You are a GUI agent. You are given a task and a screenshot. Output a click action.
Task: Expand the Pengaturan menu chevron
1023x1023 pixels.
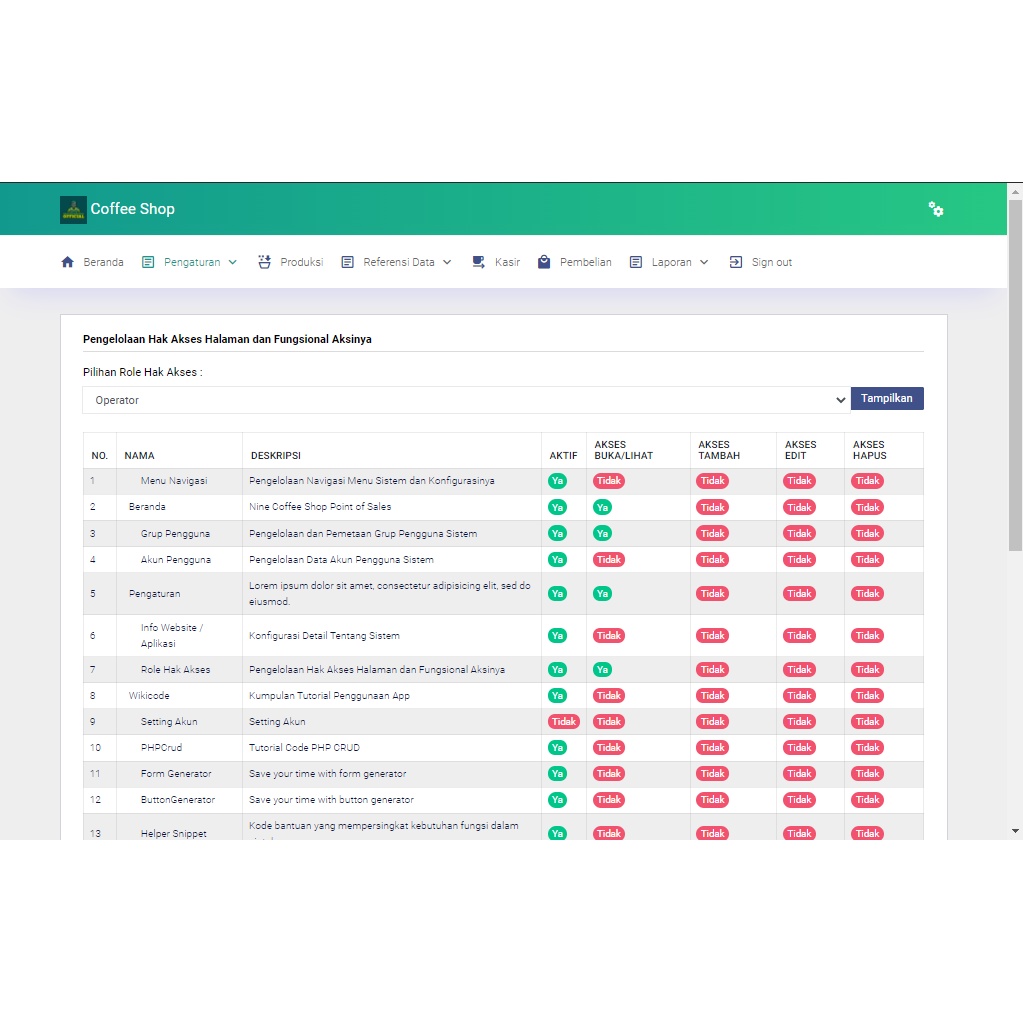pyautogui.click(x=233, y=262)
